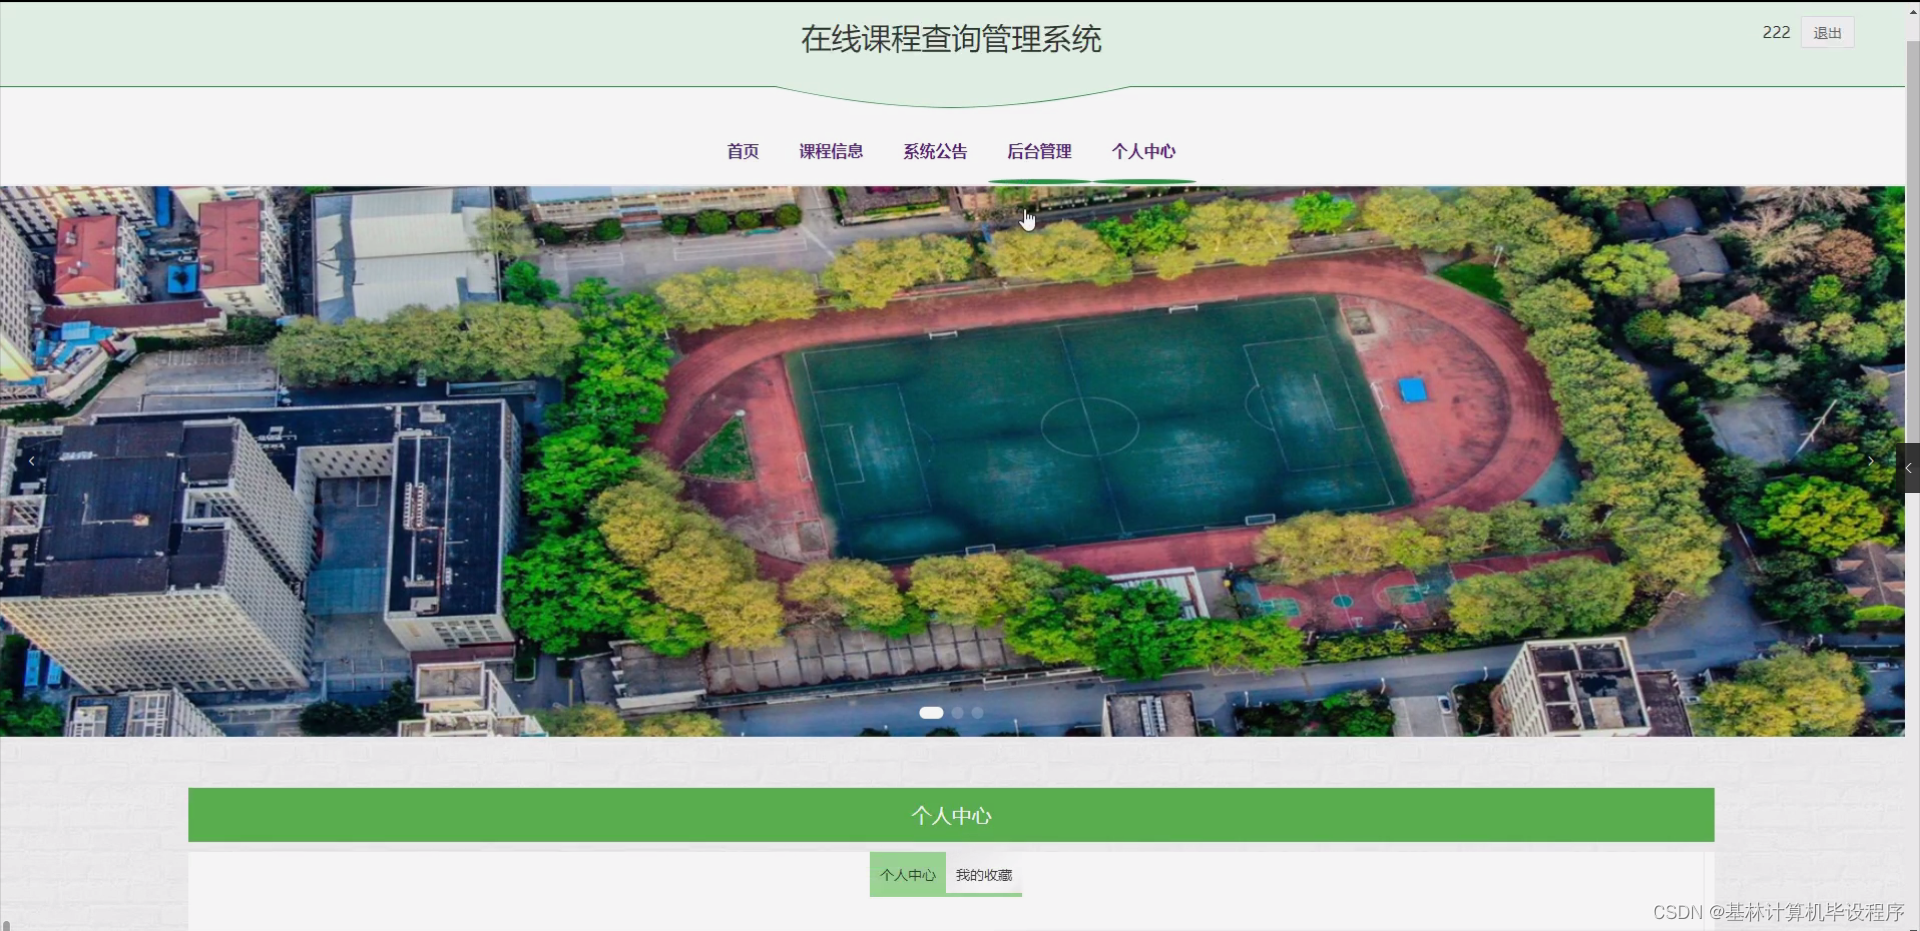Show next carousel slide with right arrow
Screen dimensions: 1920x931
click(1871, 461)
